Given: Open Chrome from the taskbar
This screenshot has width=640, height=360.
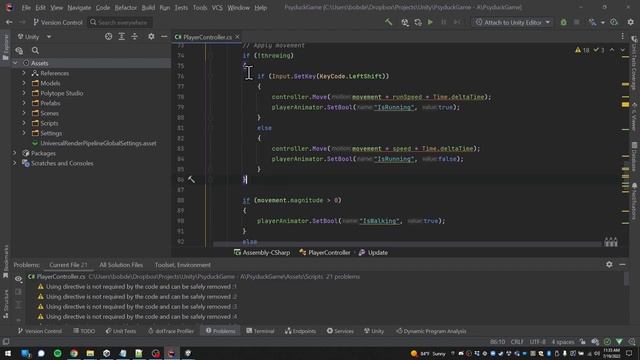Looking at the screenshot, I should click(74, 353).
